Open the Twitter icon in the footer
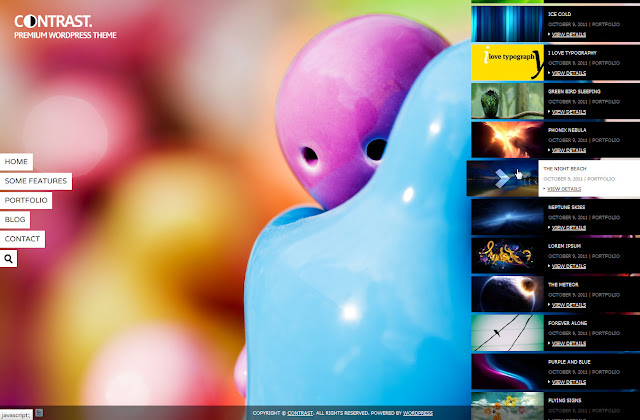The image size is (640, 420). (39, 413)
